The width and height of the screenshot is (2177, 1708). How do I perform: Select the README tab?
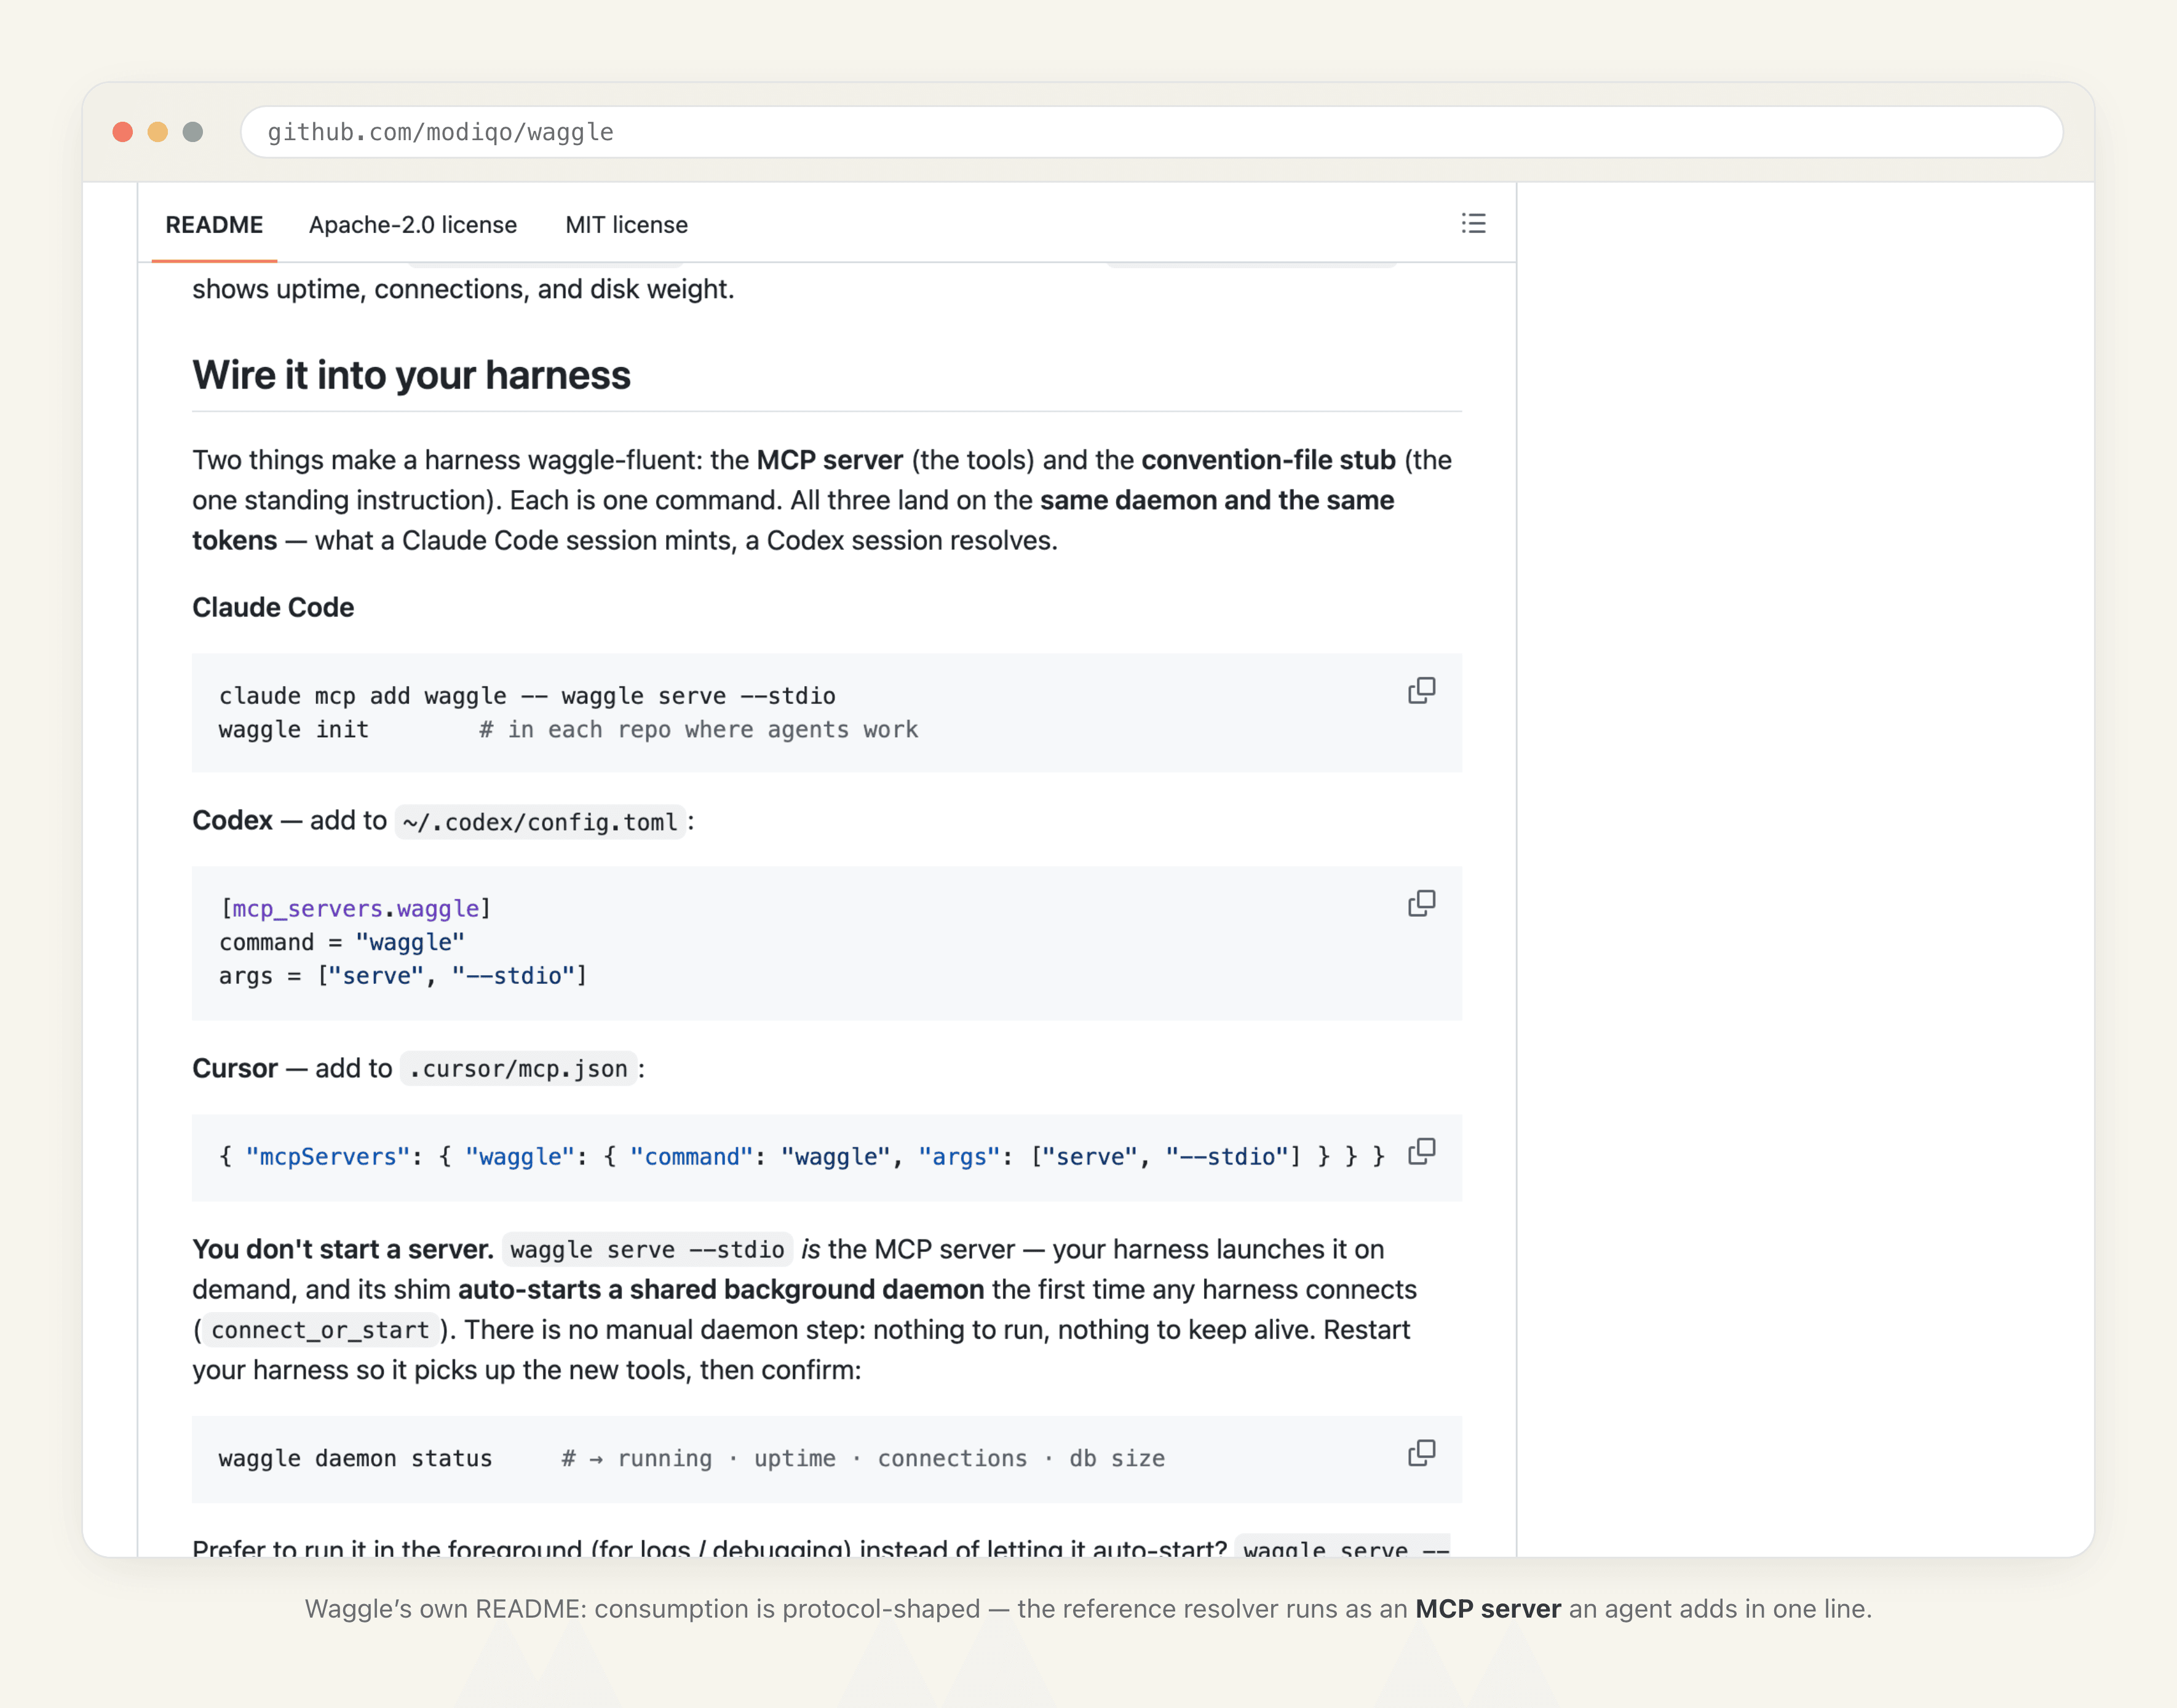[214, 225]
